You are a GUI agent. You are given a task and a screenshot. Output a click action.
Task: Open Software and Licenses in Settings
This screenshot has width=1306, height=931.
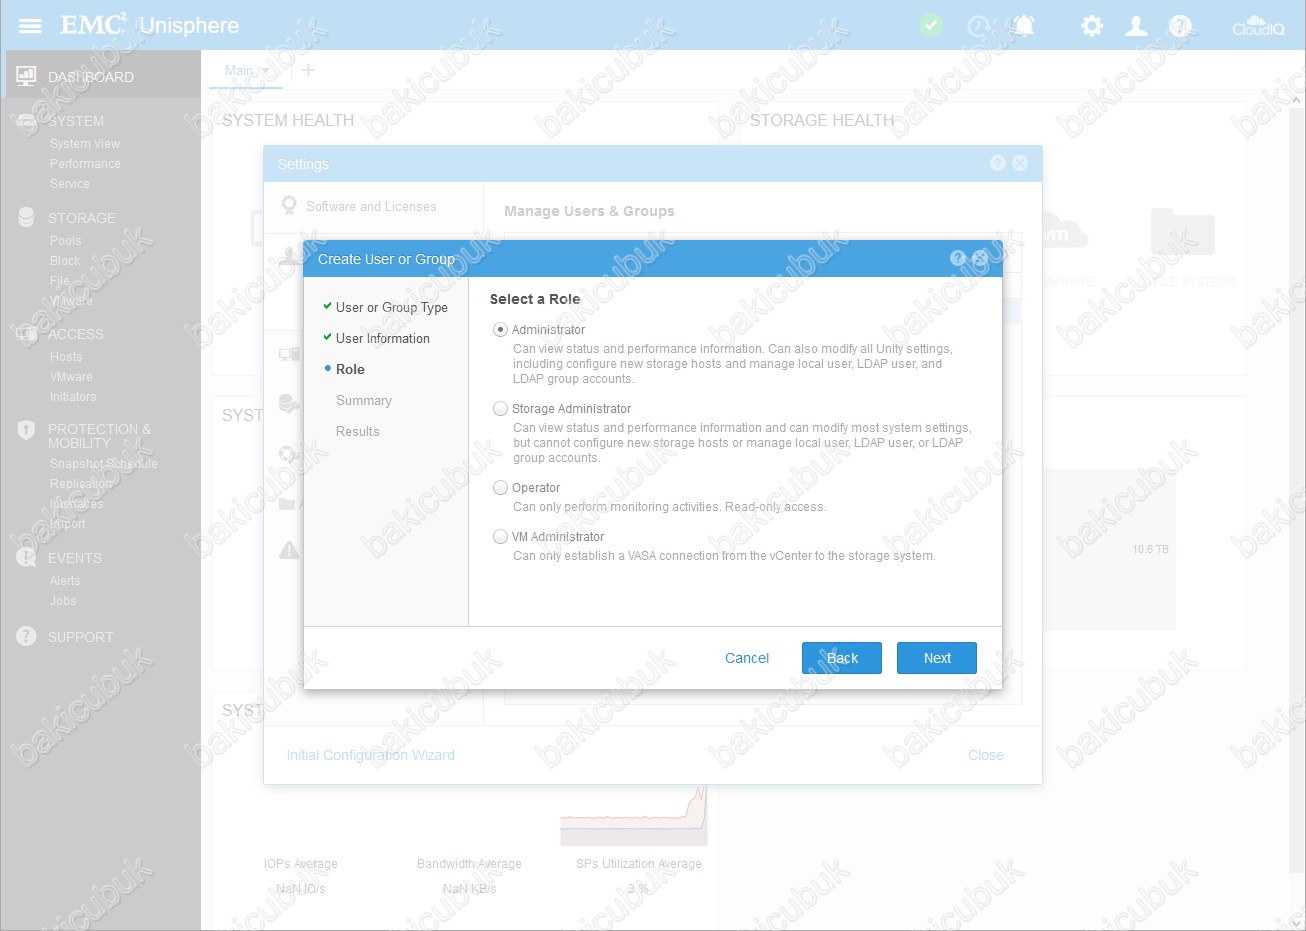coord(371,206)
